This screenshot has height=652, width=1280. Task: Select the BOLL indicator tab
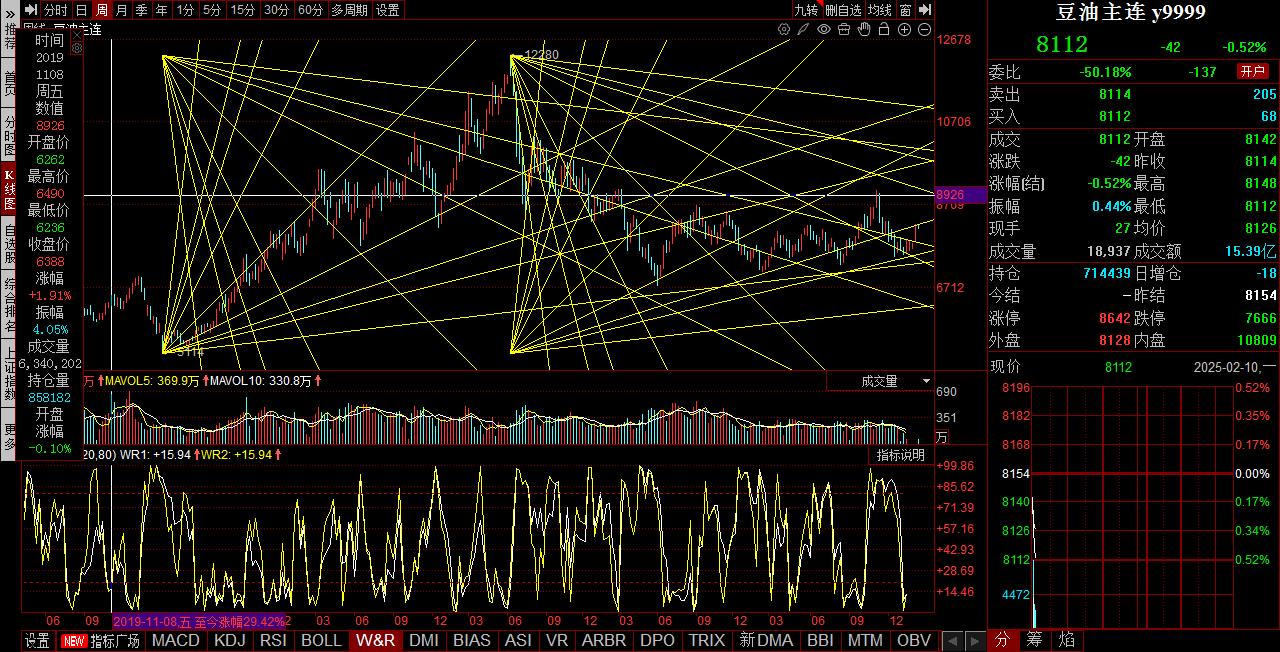coord(321,641)
